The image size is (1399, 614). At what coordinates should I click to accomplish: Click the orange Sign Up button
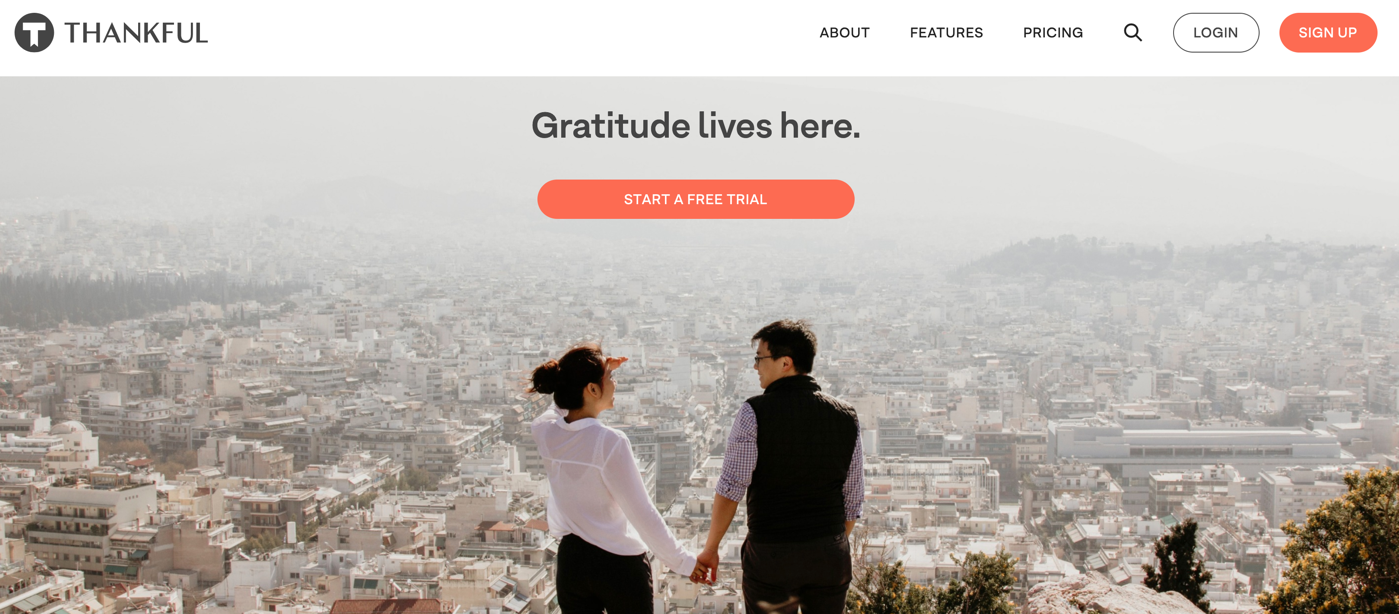point(1328,33)
